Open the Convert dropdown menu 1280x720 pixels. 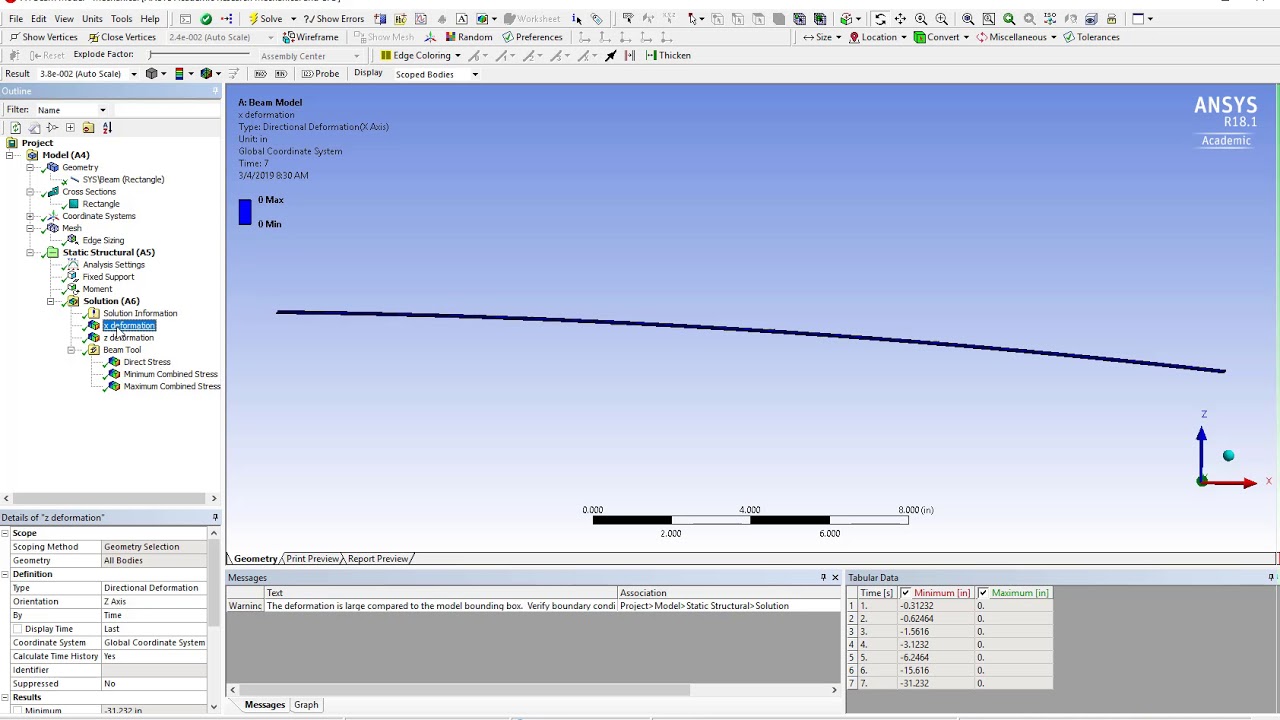click(x=942, y=37)
